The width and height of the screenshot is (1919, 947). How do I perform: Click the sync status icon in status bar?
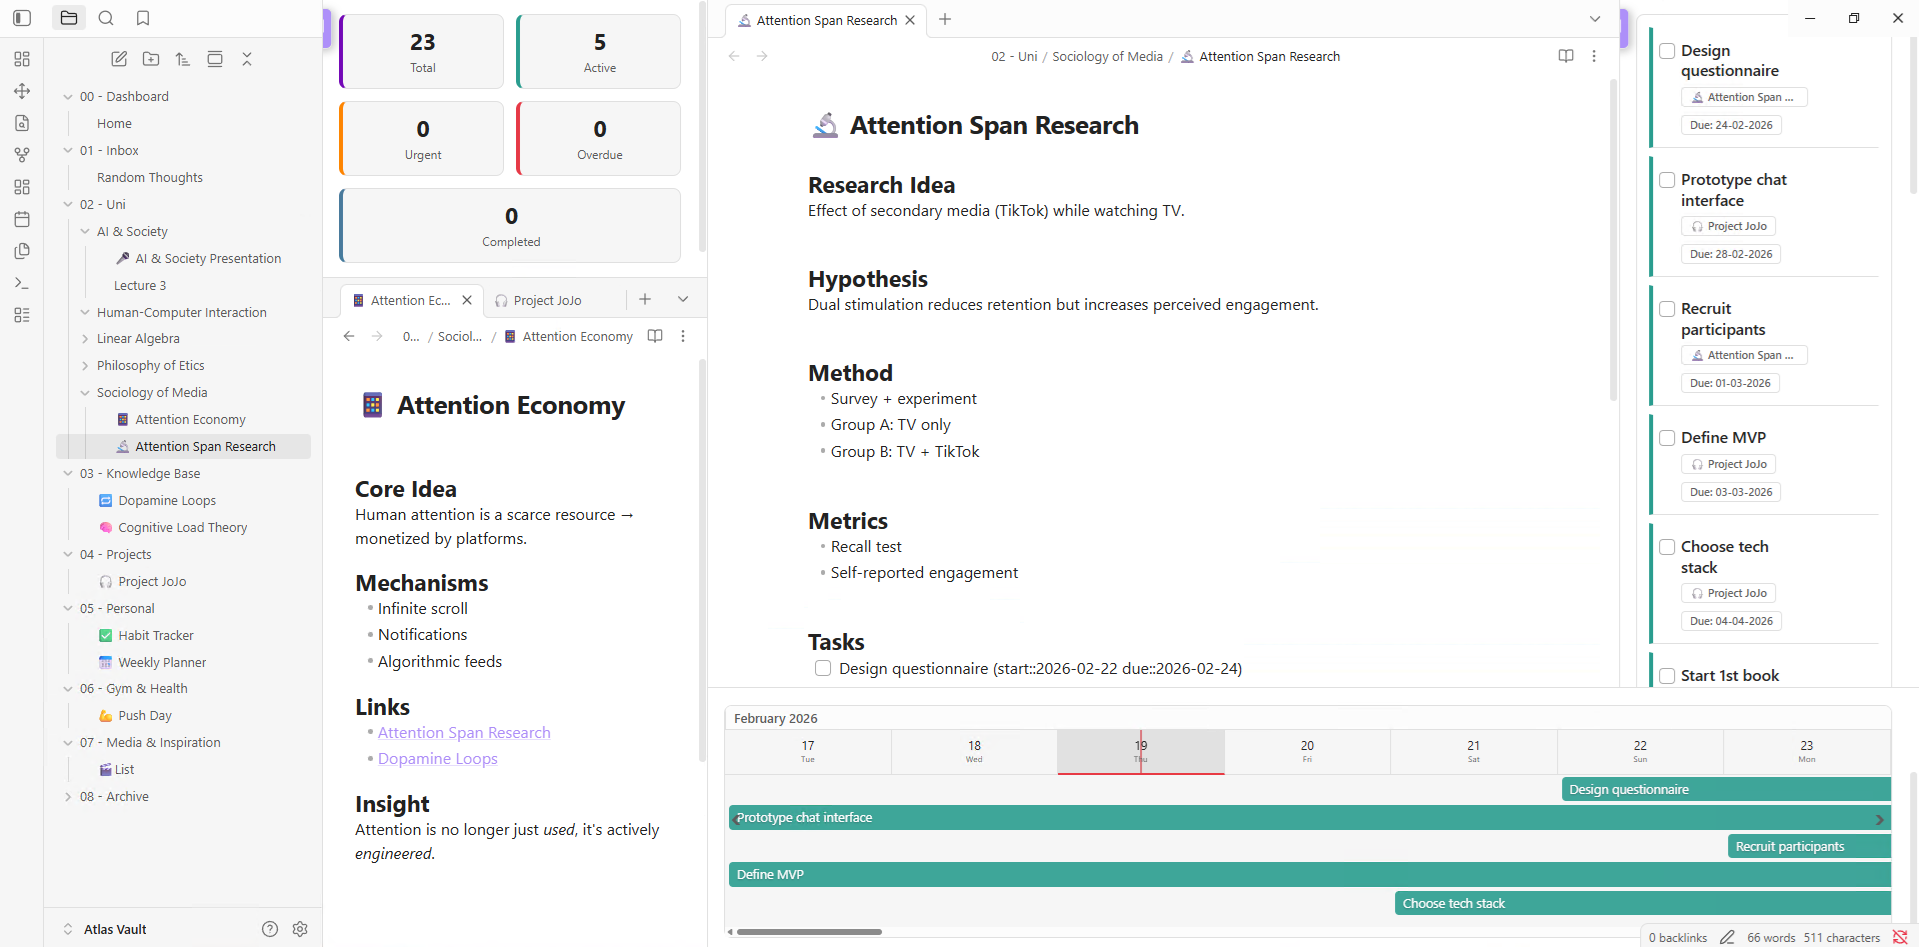tap(1900, 937)
